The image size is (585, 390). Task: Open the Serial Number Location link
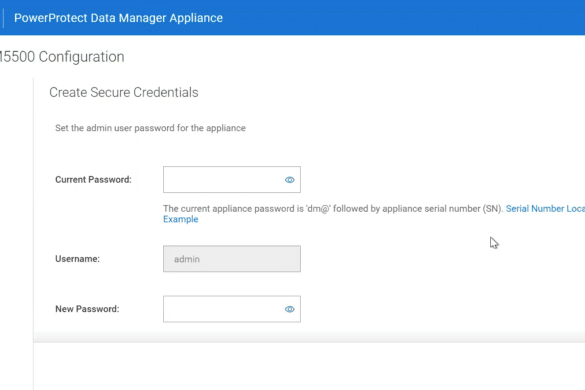click(545, 209)
